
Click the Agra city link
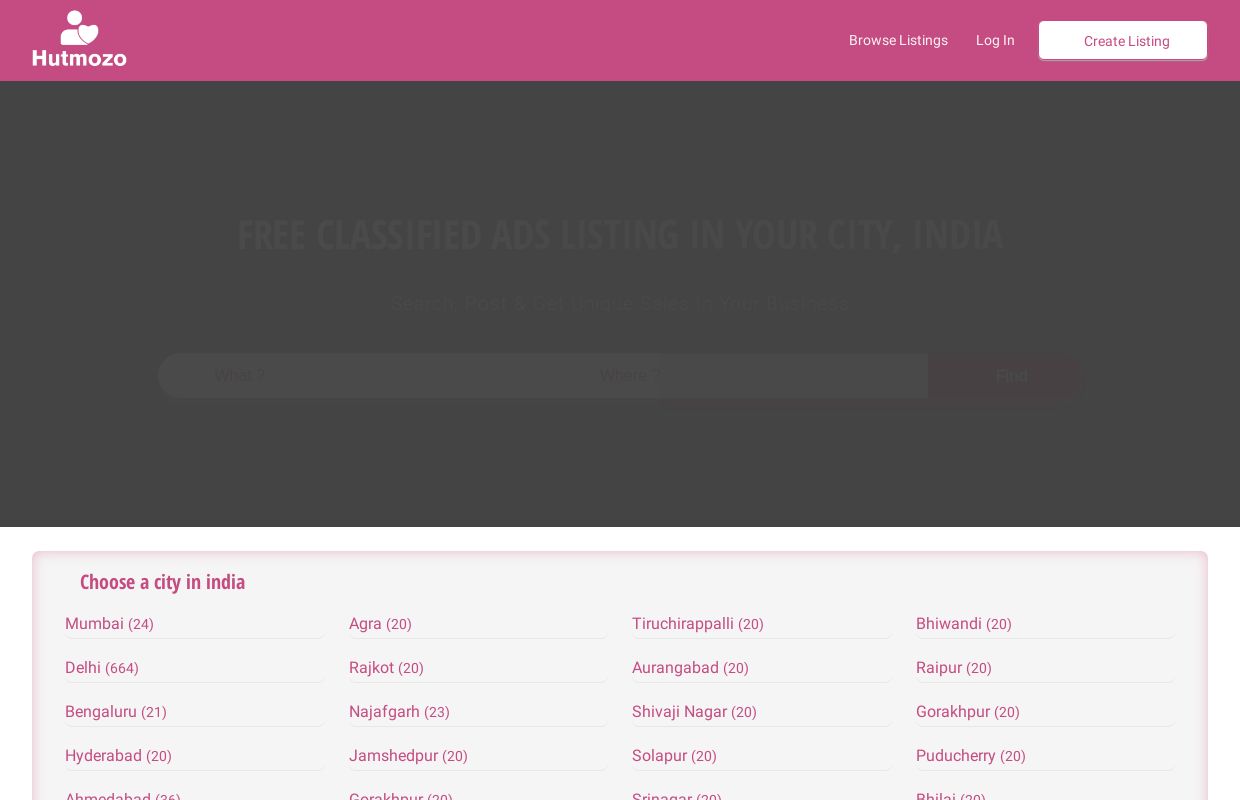[366, 623]
